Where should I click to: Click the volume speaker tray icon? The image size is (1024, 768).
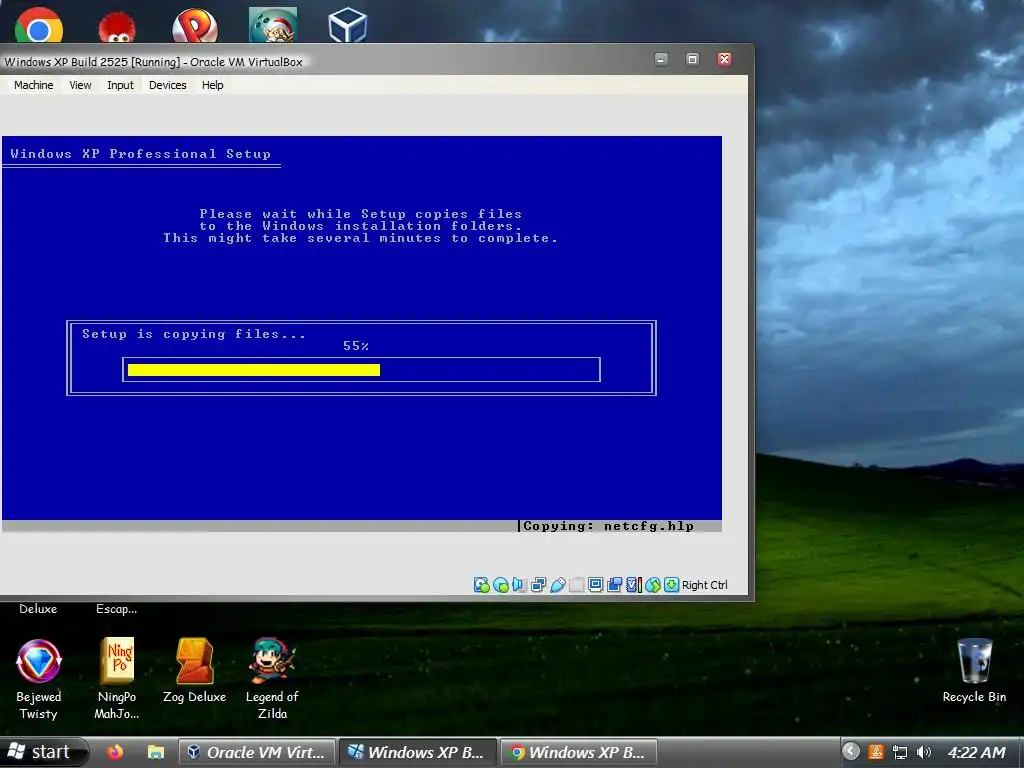923,752
